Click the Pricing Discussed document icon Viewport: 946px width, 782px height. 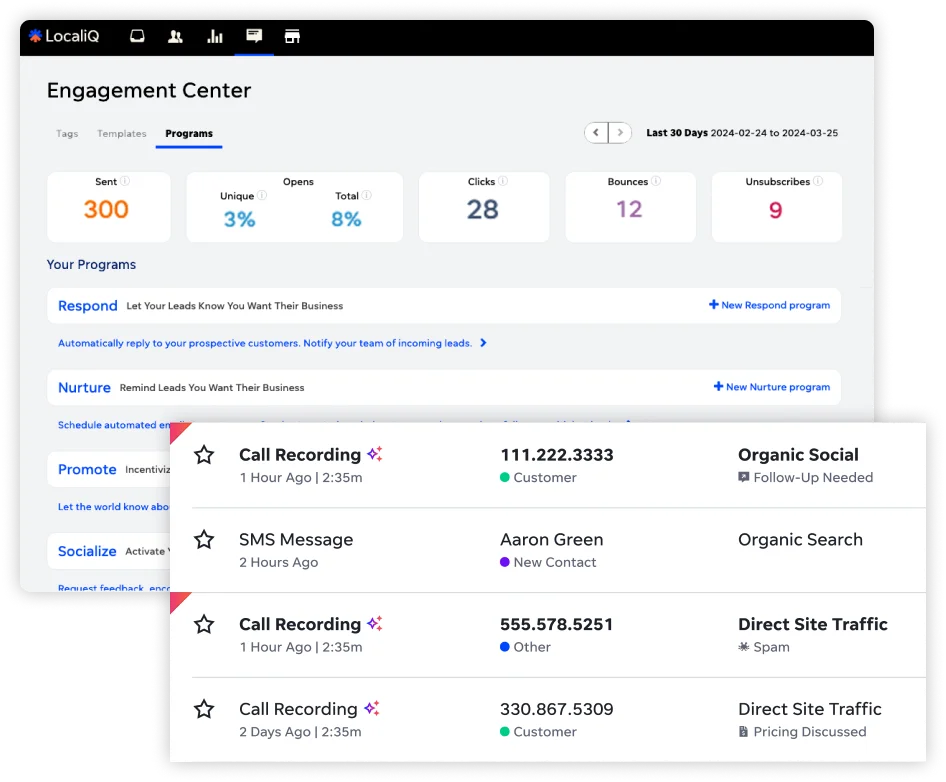[744, 732]
